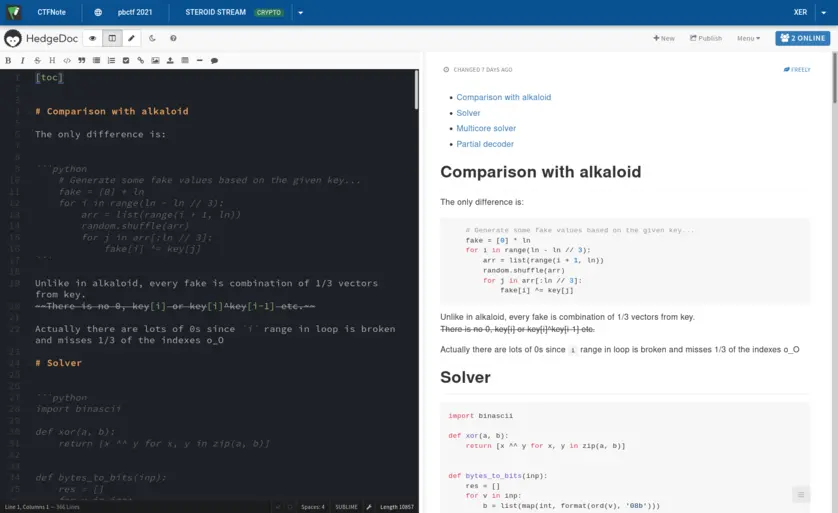Open the HedgeDoc Menu dropdown
Image resolution: width=838 pixels, height=513 pixels.
pyautogui.click(x=748, y=38)
